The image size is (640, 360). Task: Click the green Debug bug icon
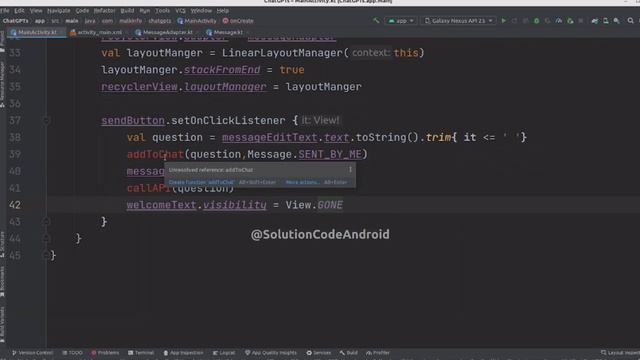pyautogui.click(x=536, y=20)
